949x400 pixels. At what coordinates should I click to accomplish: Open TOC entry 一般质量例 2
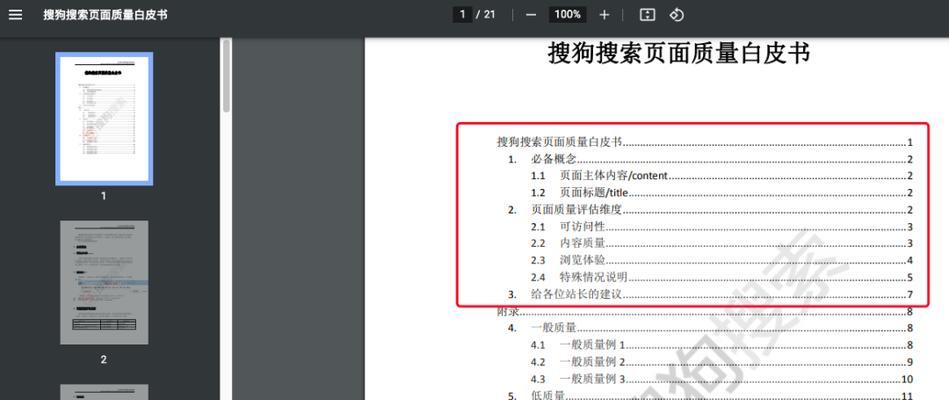(721, 362)
